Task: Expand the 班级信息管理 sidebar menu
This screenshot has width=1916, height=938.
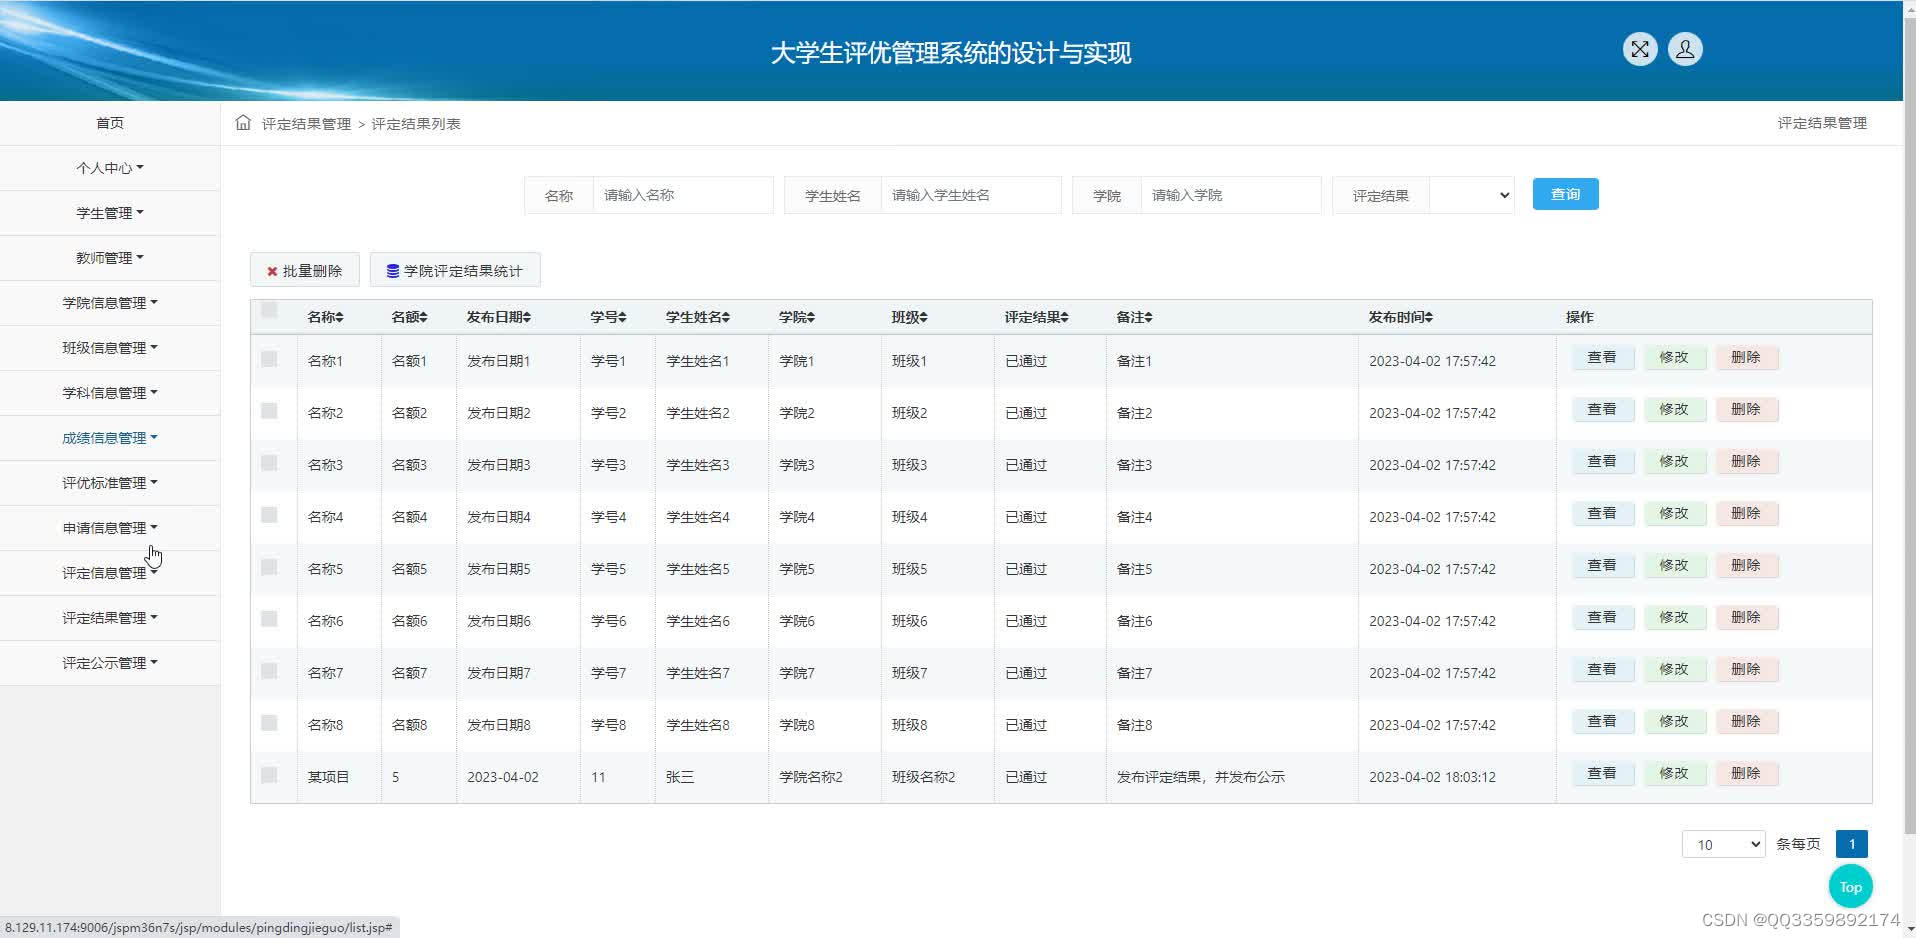Action: pos(110,348)
